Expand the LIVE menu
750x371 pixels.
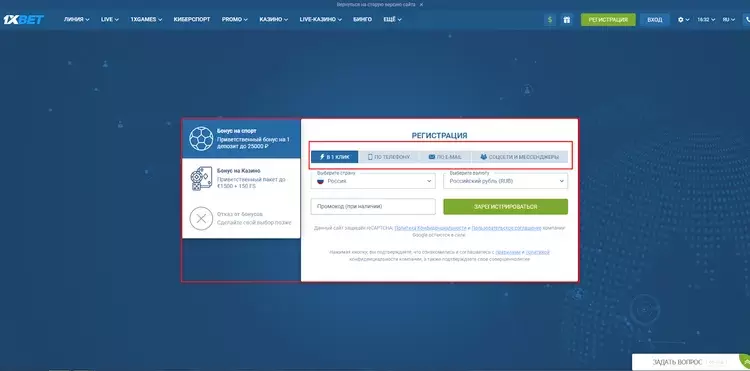pyautogui.click(x=110, y=20)
